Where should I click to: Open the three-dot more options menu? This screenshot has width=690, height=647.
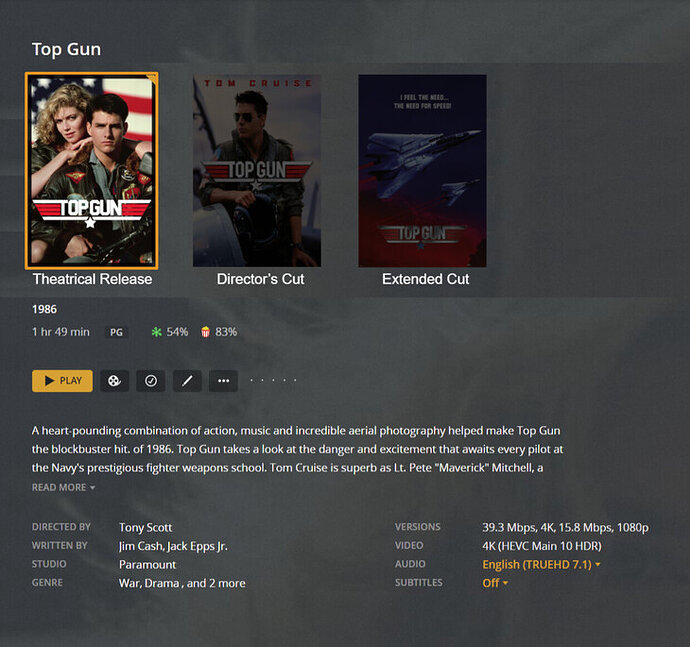[x=224, y=381]
